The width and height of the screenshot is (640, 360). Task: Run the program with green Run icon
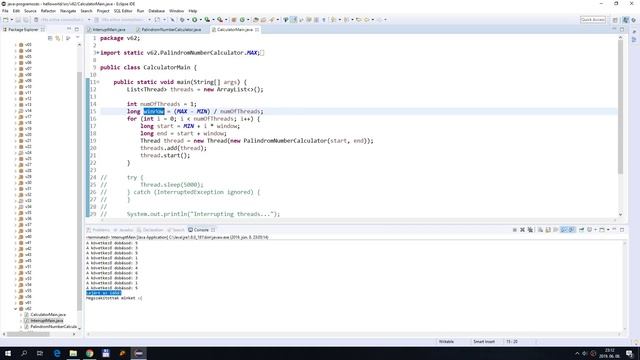[195, 20]
